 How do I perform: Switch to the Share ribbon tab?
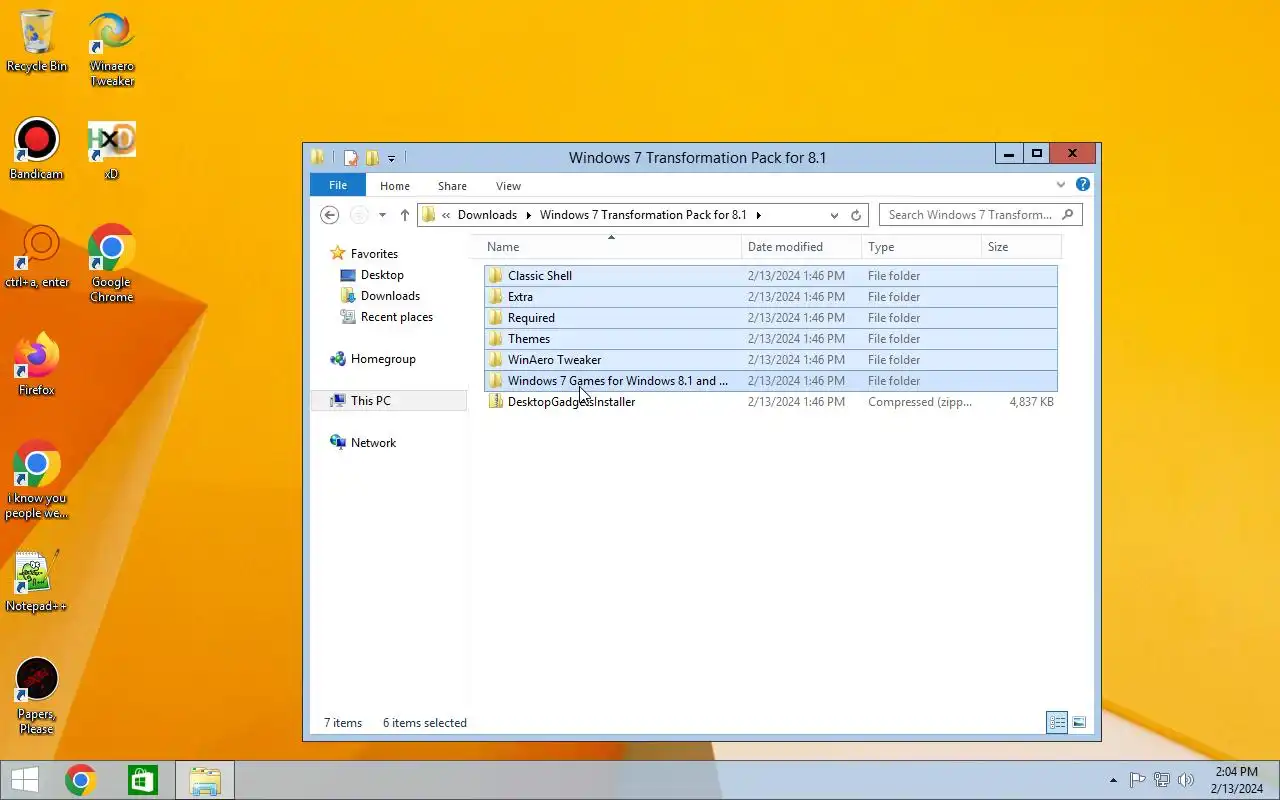click(452, 186)
